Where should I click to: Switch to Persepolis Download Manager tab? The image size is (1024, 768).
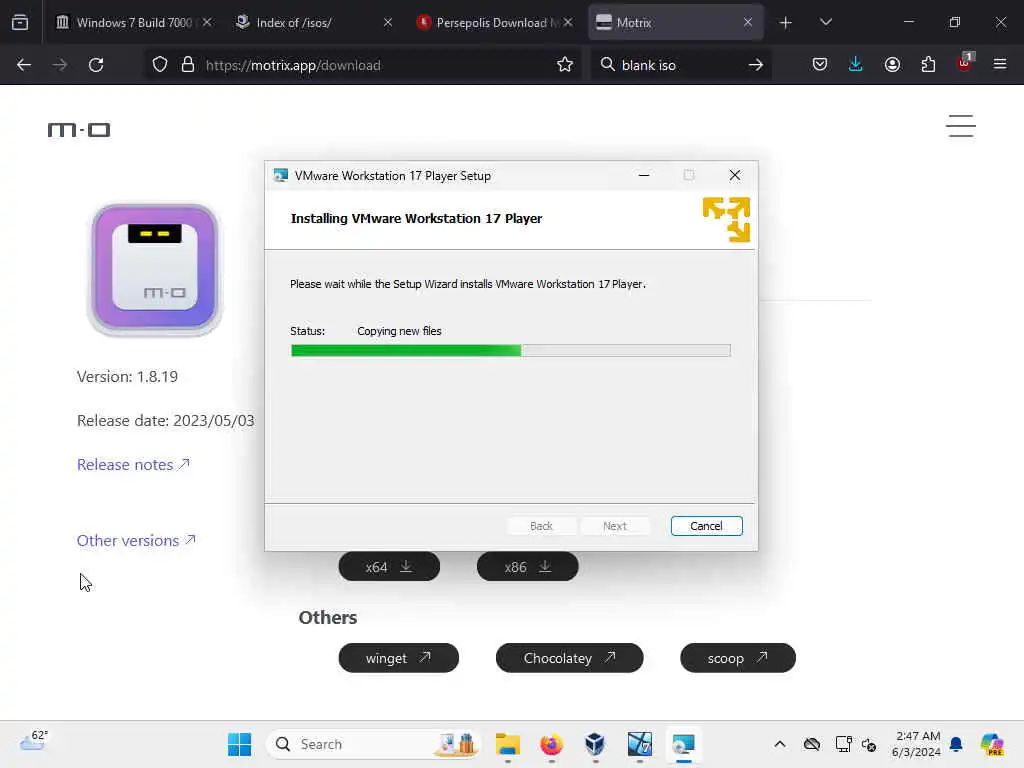tap(494, 23)
